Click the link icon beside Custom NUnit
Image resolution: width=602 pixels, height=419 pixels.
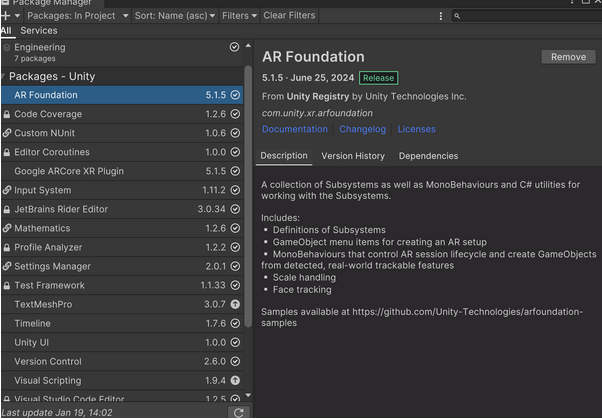(x=7, y=133)
